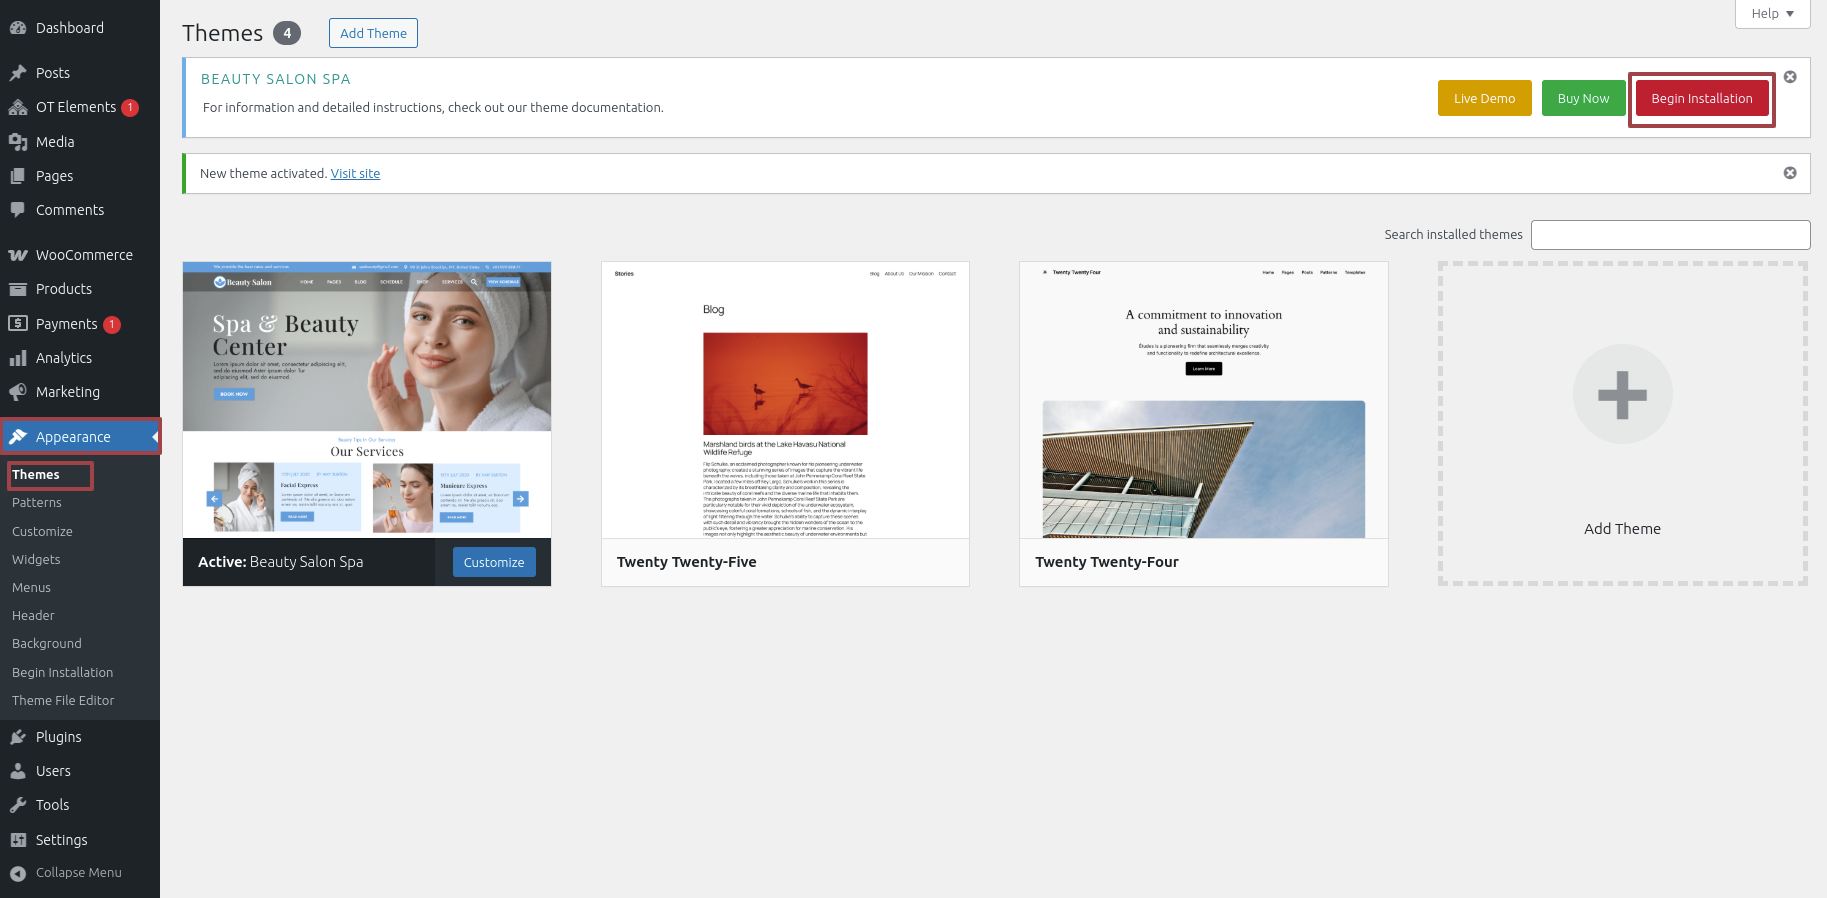Image resolution: width=1827 pixels, height=898 pixels.
Task: Click the Twenty Twenty-Four theme name
Action: click(x=1107, y=562)
